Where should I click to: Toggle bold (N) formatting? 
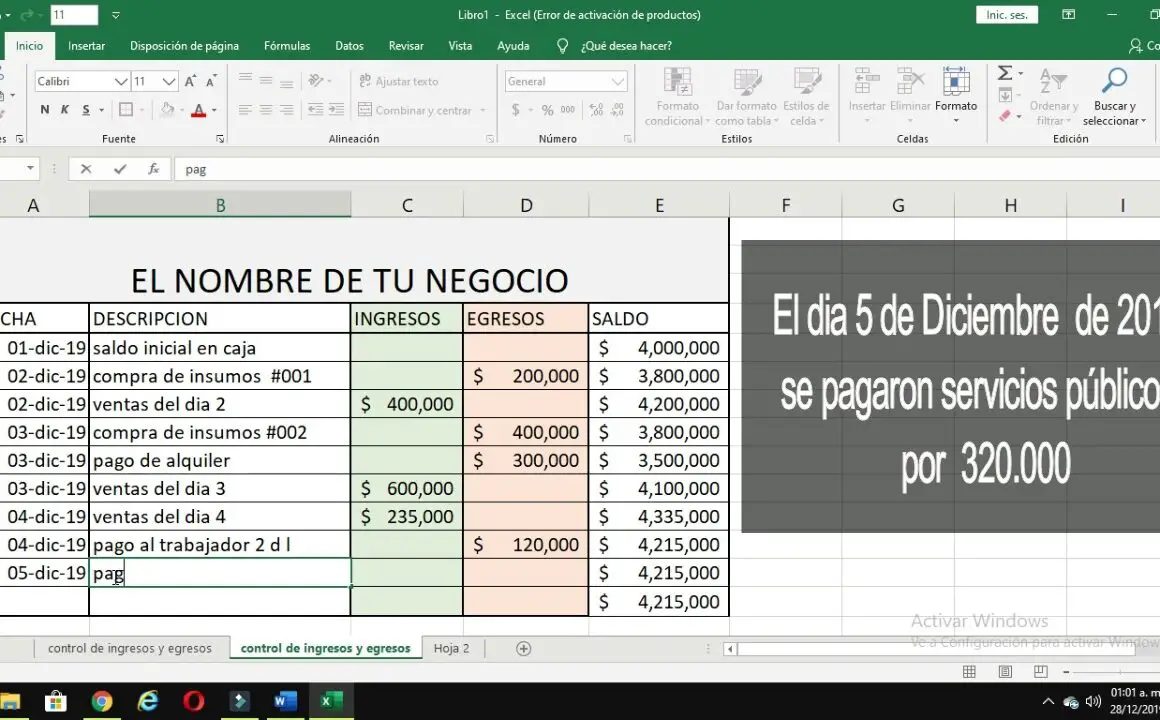coord(44,110)
